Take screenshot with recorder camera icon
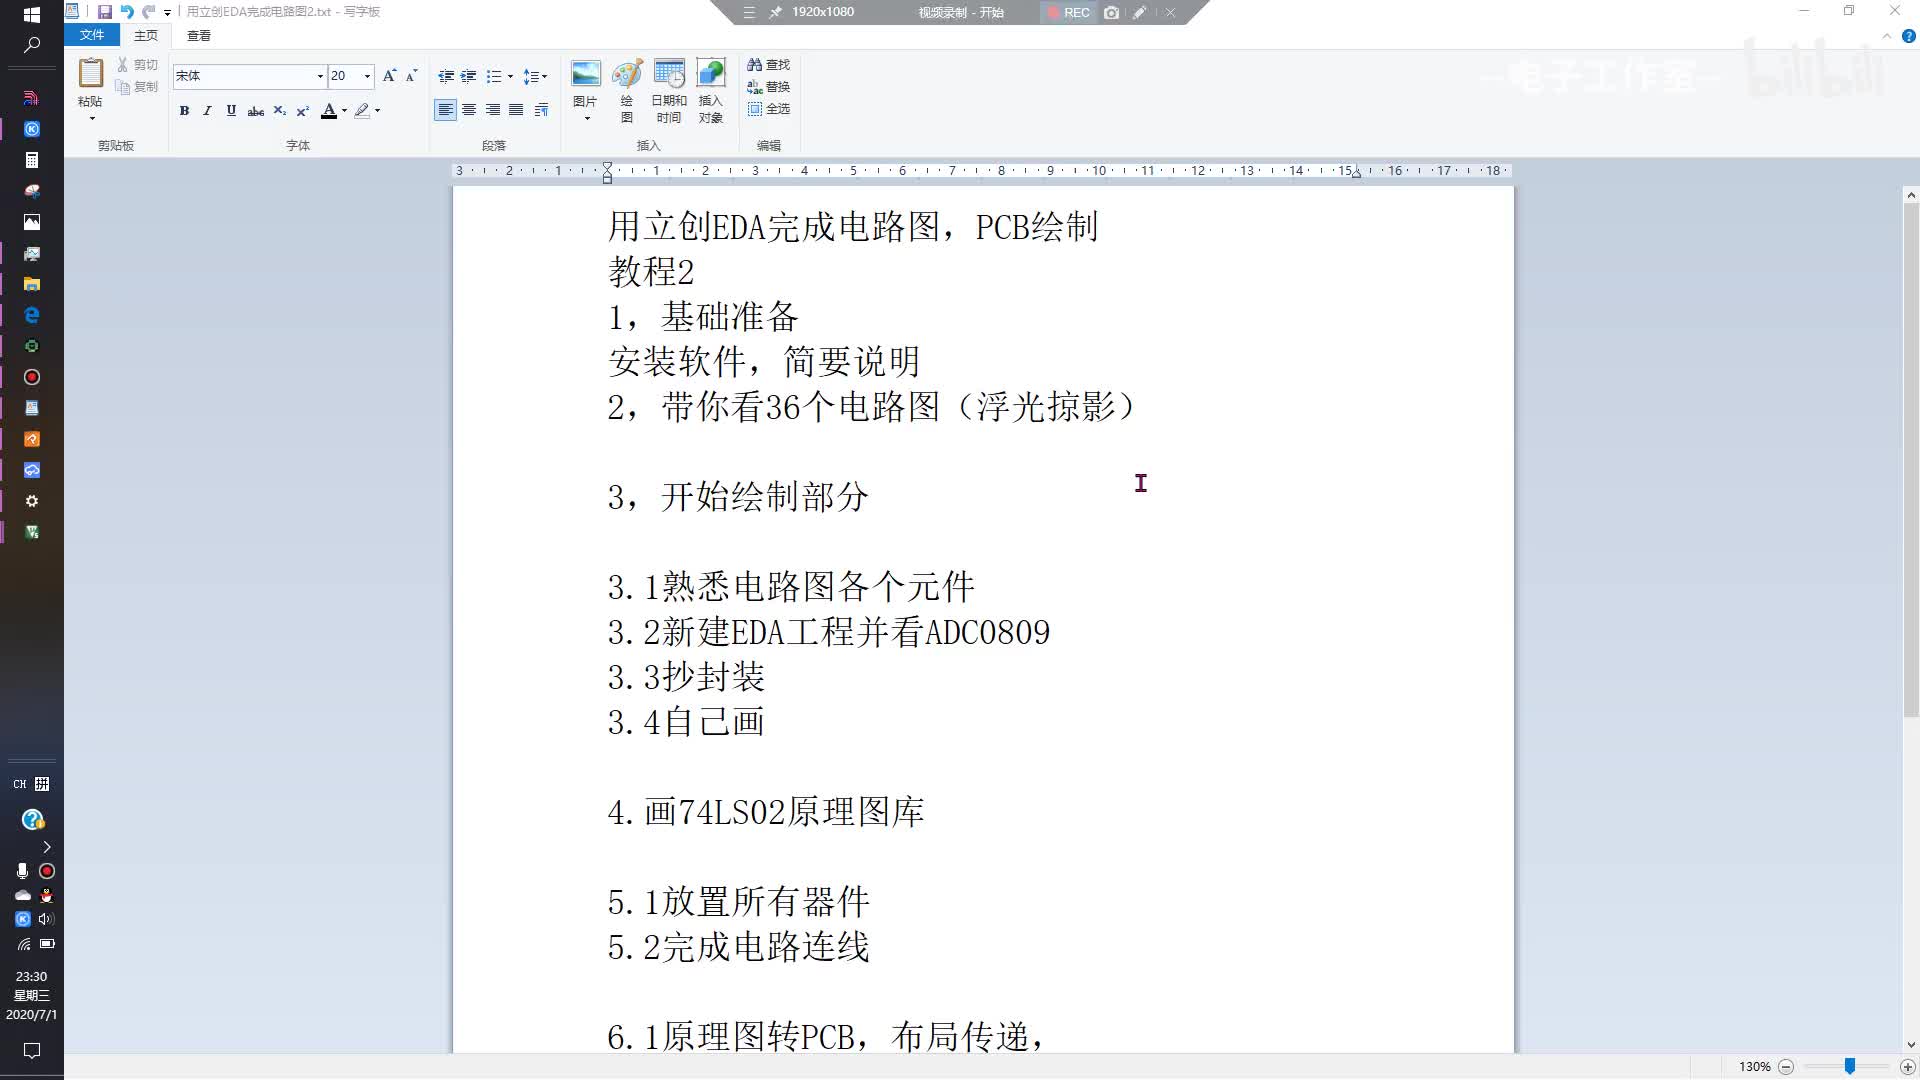 click(1111, 12)
